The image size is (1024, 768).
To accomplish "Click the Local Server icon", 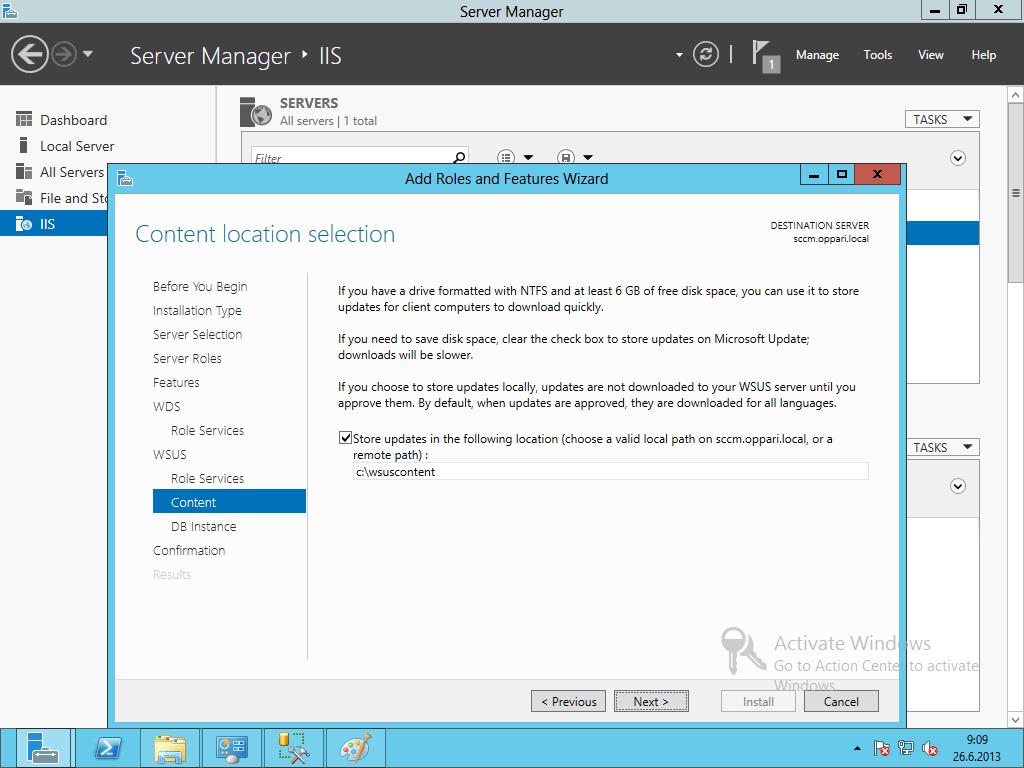I will click(x=24, y=145).
